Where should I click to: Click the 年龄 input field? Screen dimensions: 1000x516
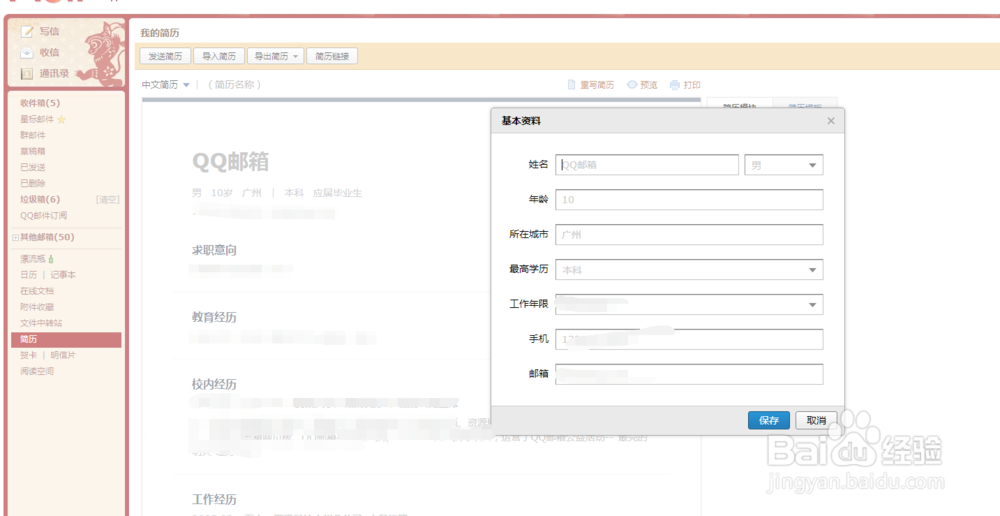click(689, 200)
